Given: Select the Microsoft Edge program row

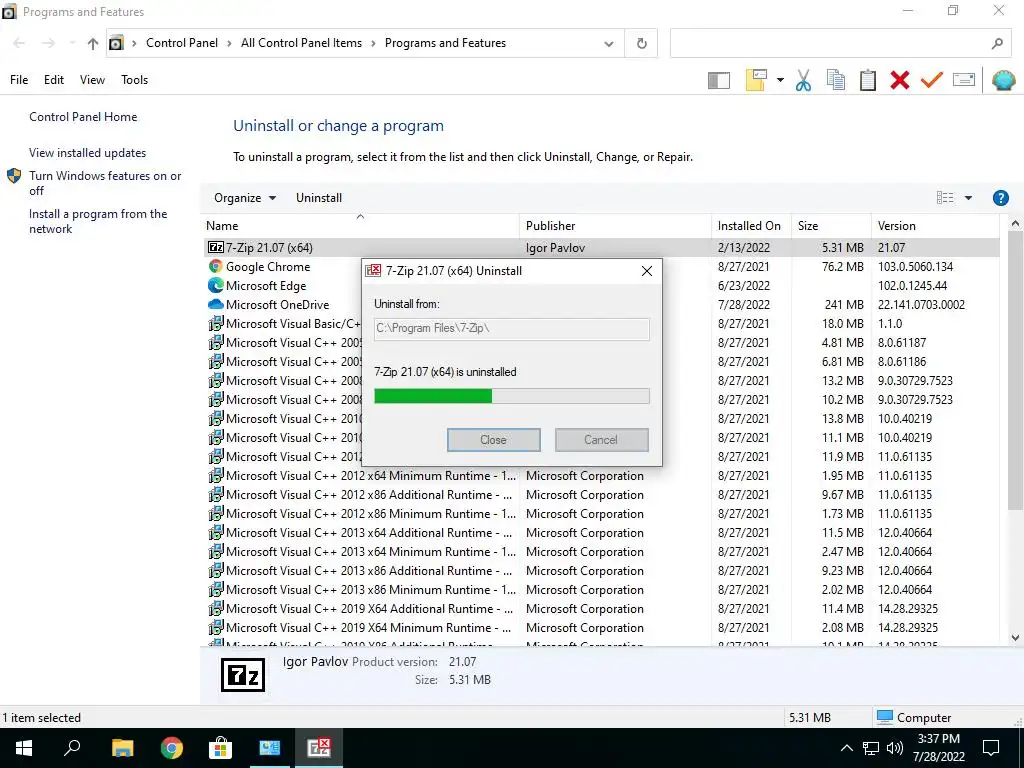Looking at the screenshot, I should (x=600, y=285).
